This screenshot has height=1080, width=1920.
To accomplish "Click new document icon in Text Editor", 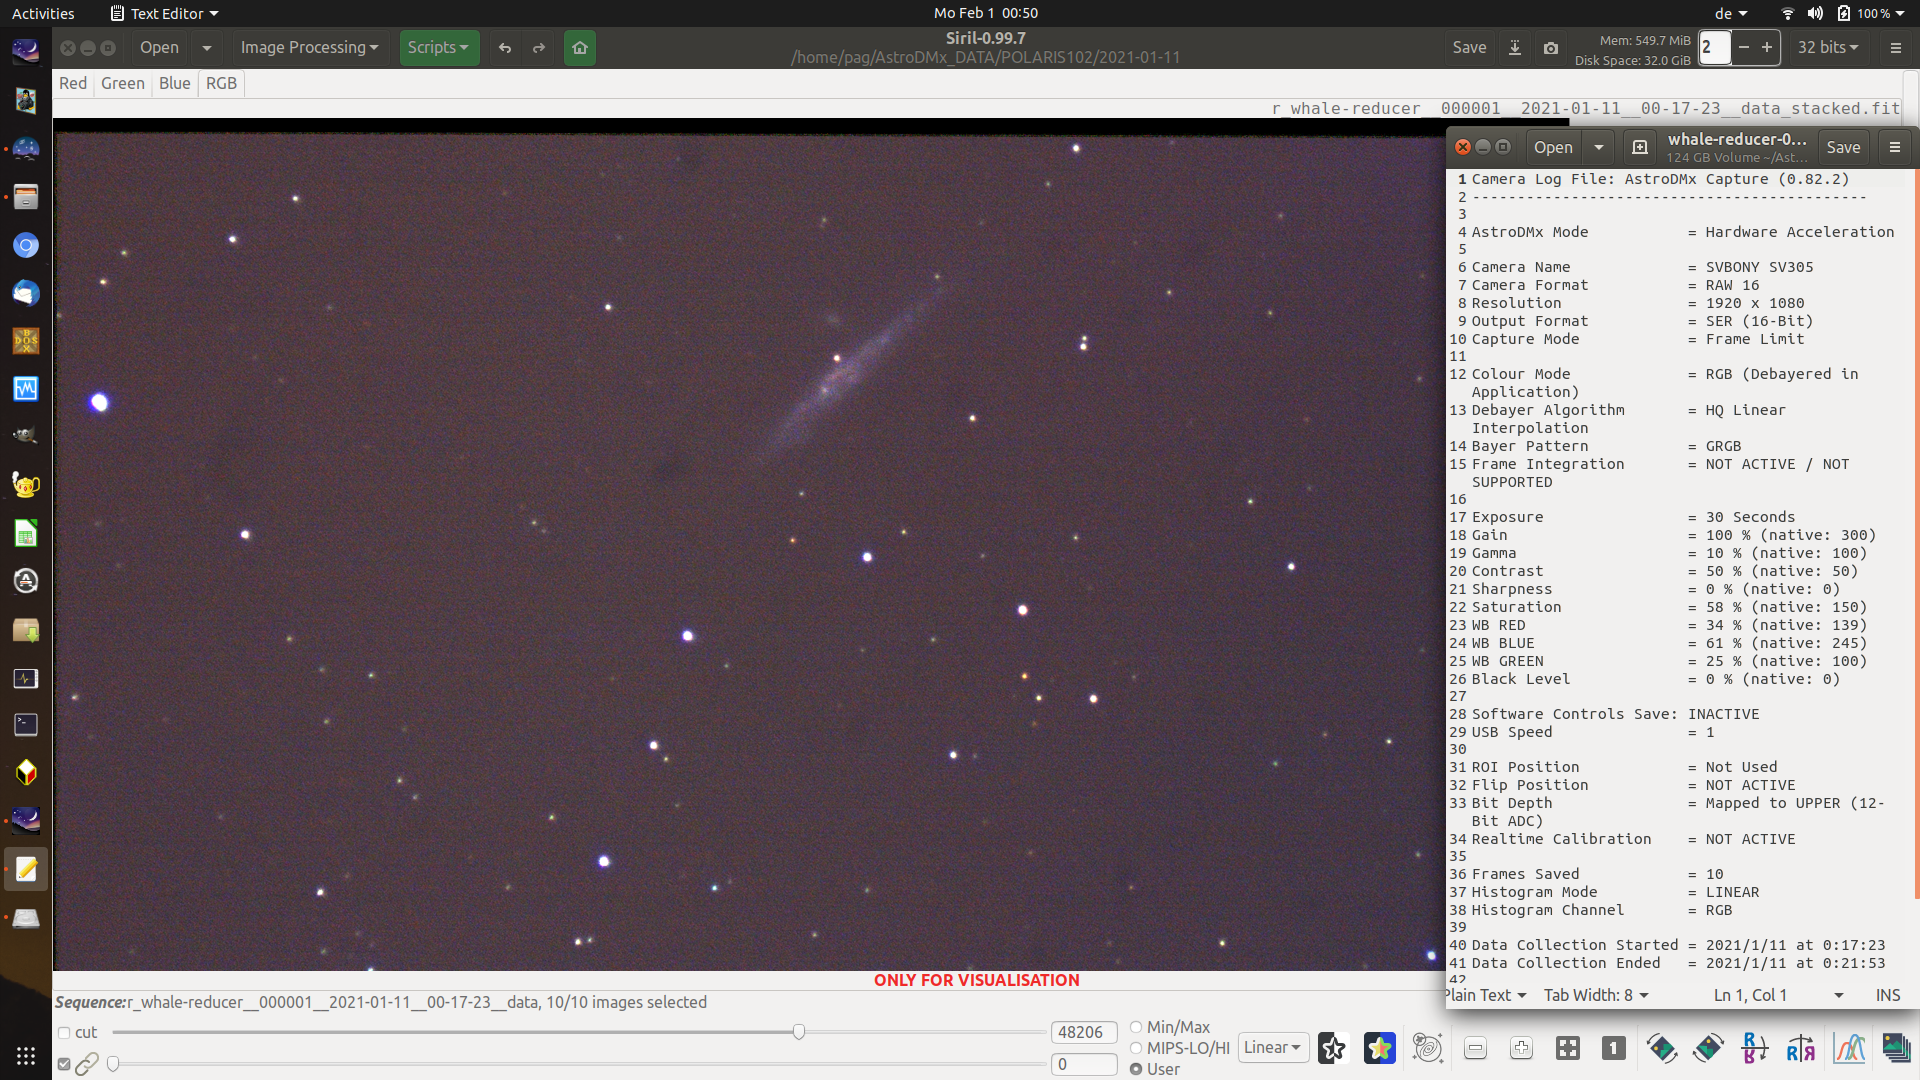I will coord(1640,147).
